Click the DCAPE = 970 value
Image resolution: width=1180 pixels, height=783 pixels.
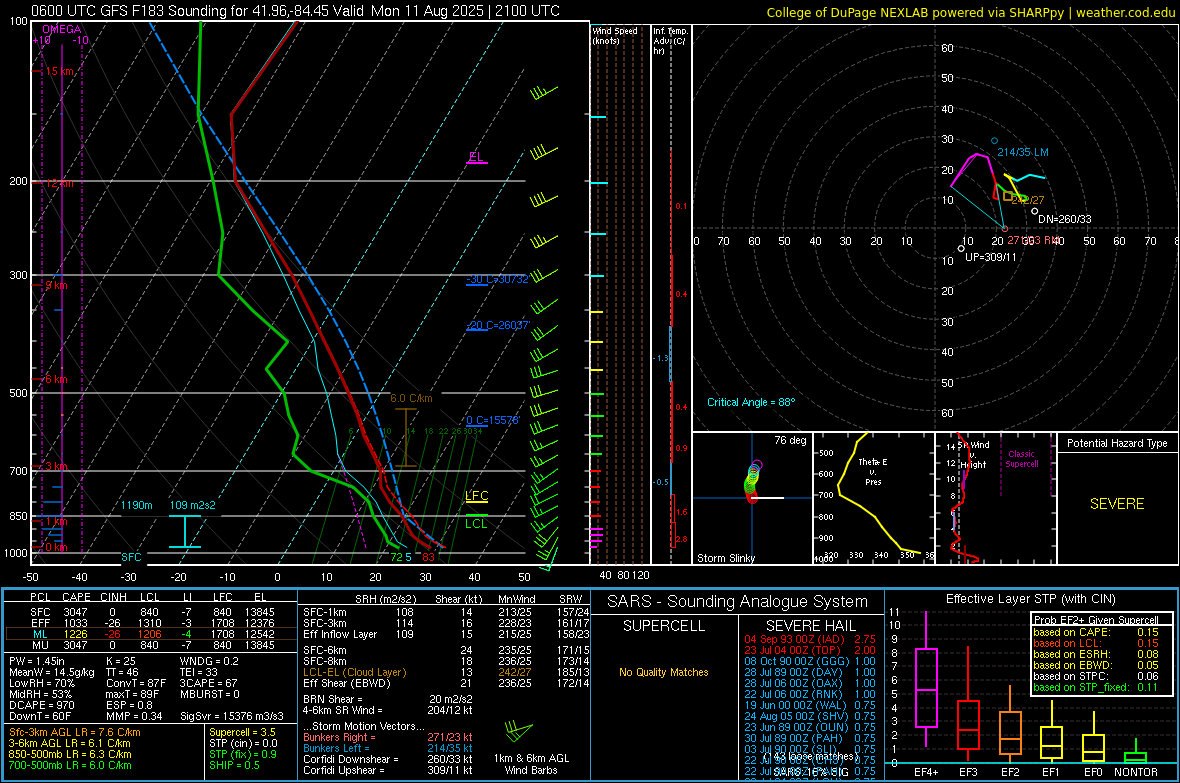click(41, 705)
